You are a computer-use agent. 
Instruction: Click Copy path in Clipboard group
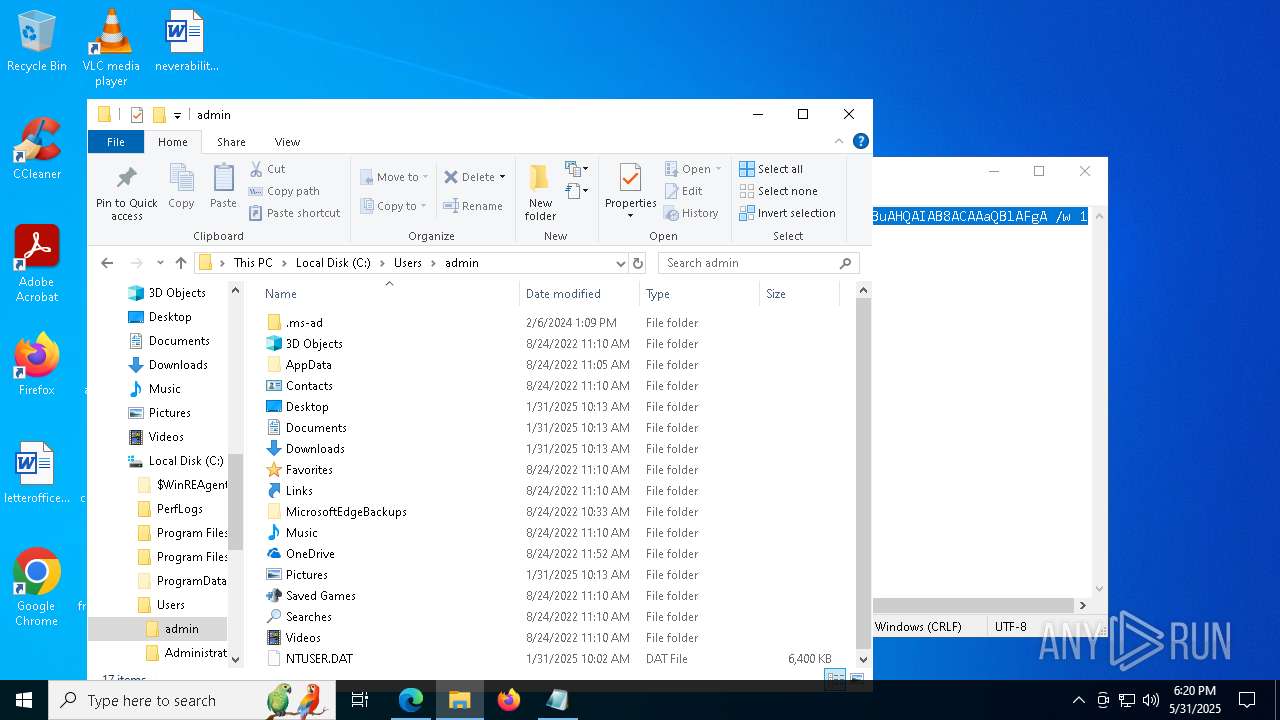tap(284, 191)
